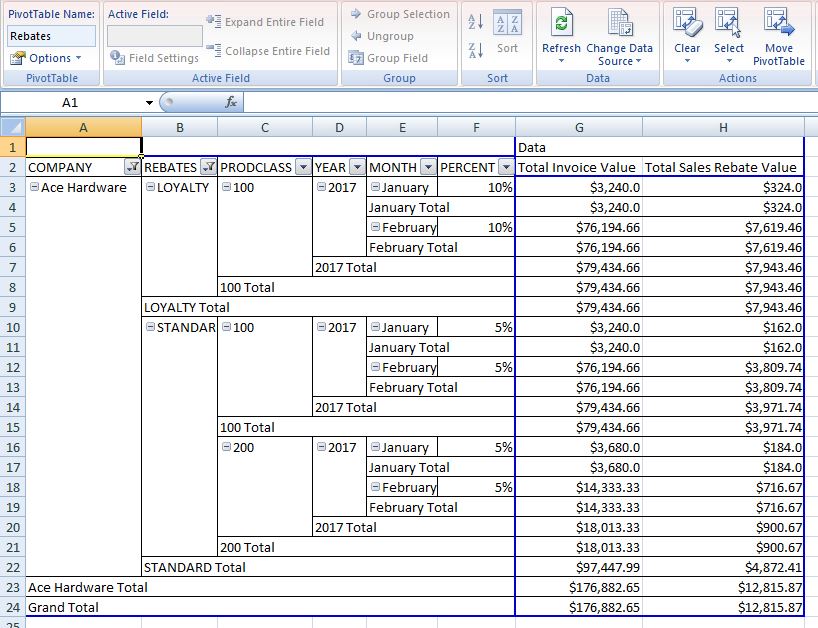Open Change Data Source

tap(620, 38)
